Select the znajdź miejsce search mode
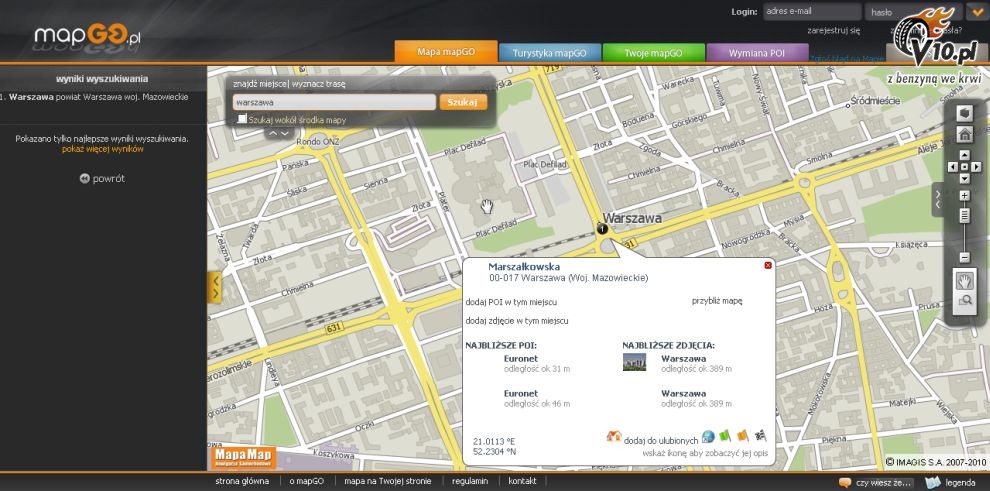This screenshot has width=990, height=491. pos(259,83)
